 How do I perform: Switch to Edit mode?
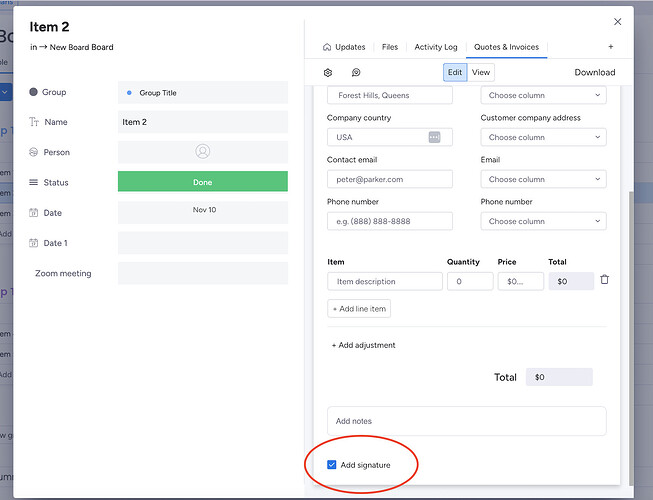(x=455, y=72)
